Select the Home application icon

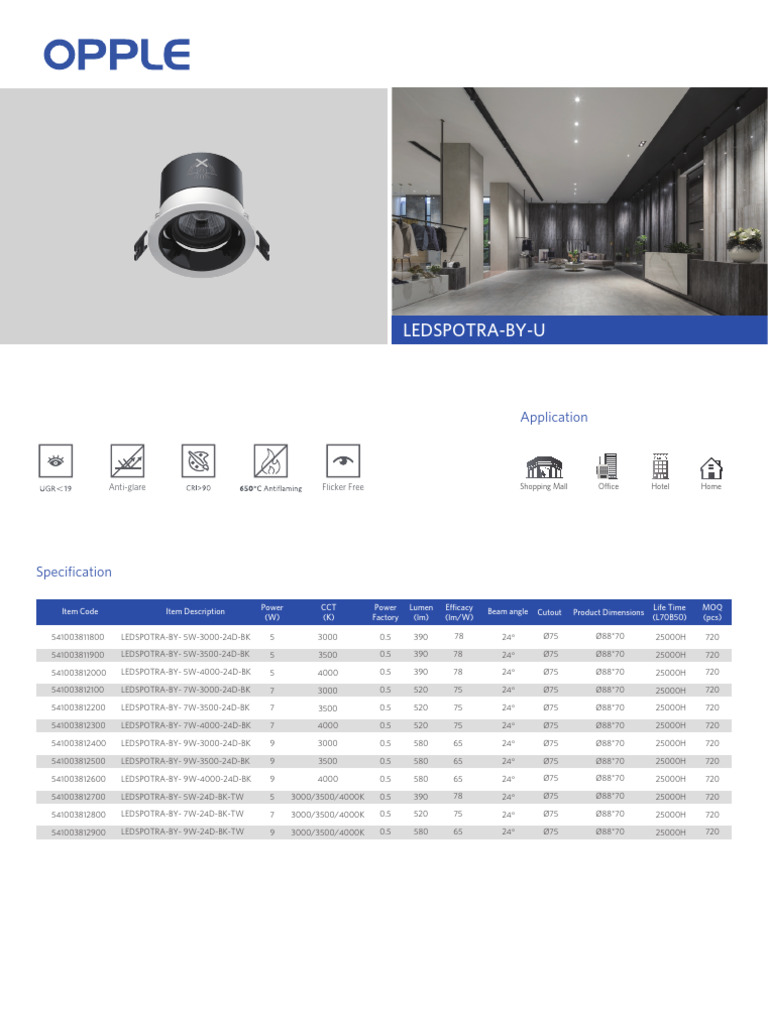[711, 468]
